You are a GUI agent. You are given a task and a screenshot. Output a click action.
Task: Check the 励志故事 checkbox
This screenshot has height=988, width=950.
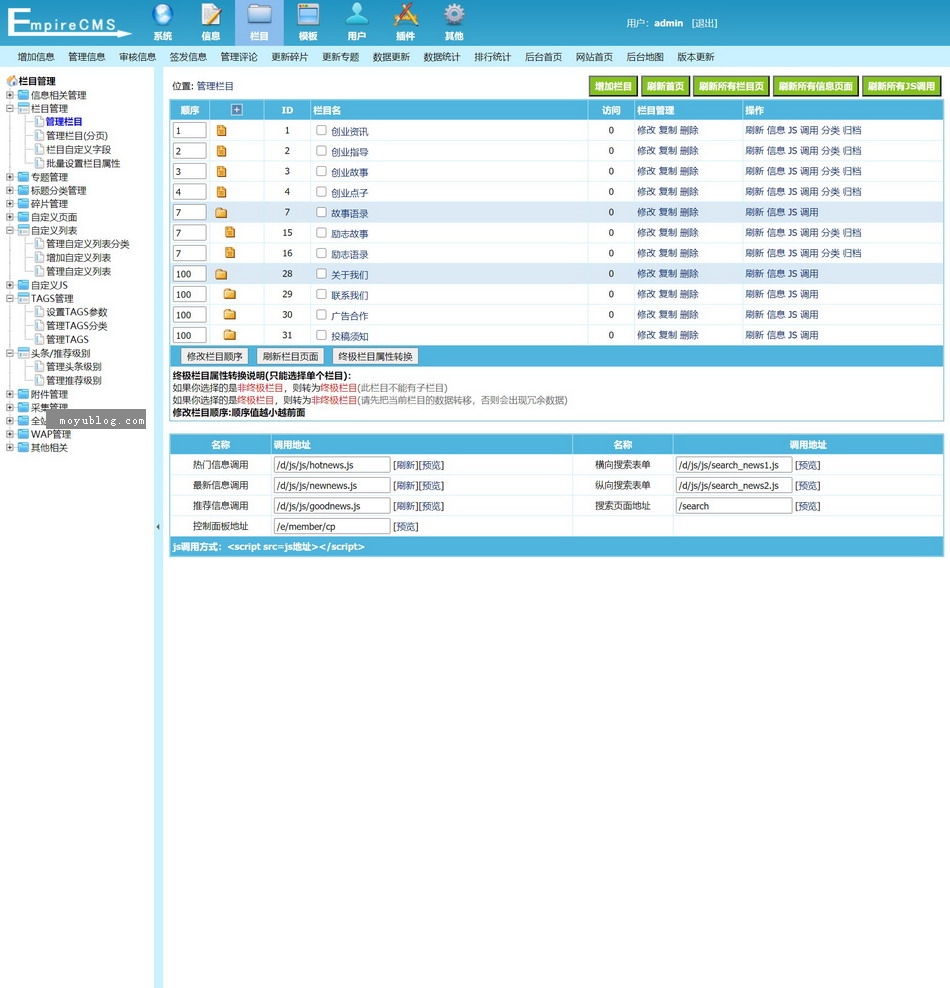(321, 233)
